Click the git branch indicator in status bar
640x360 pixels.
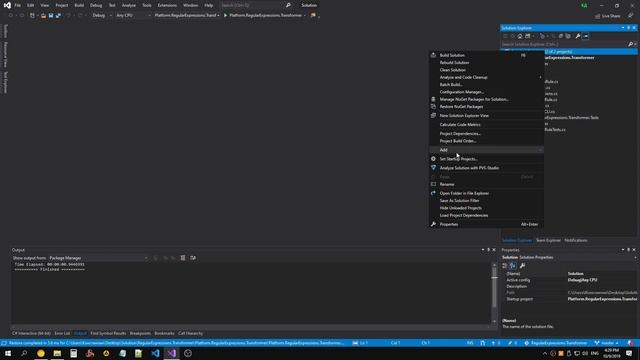(x=607, y=343)
